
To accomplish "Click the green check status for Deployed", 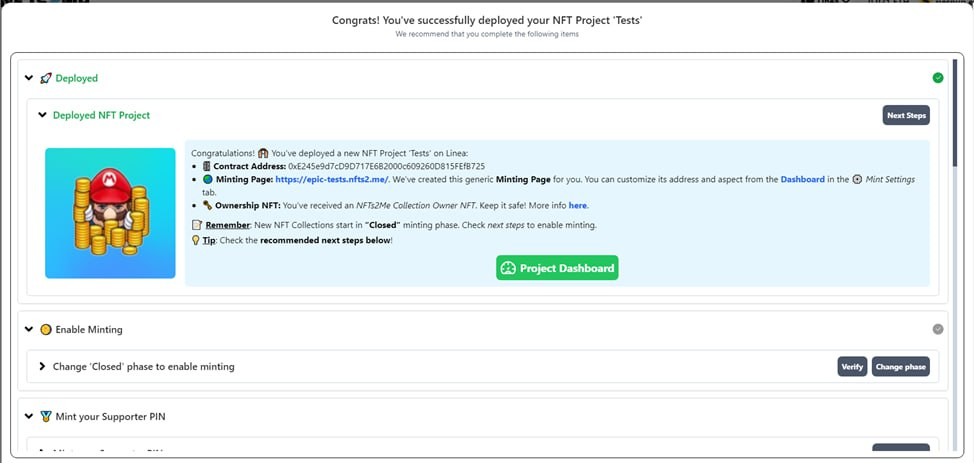I will pos(937,78).
